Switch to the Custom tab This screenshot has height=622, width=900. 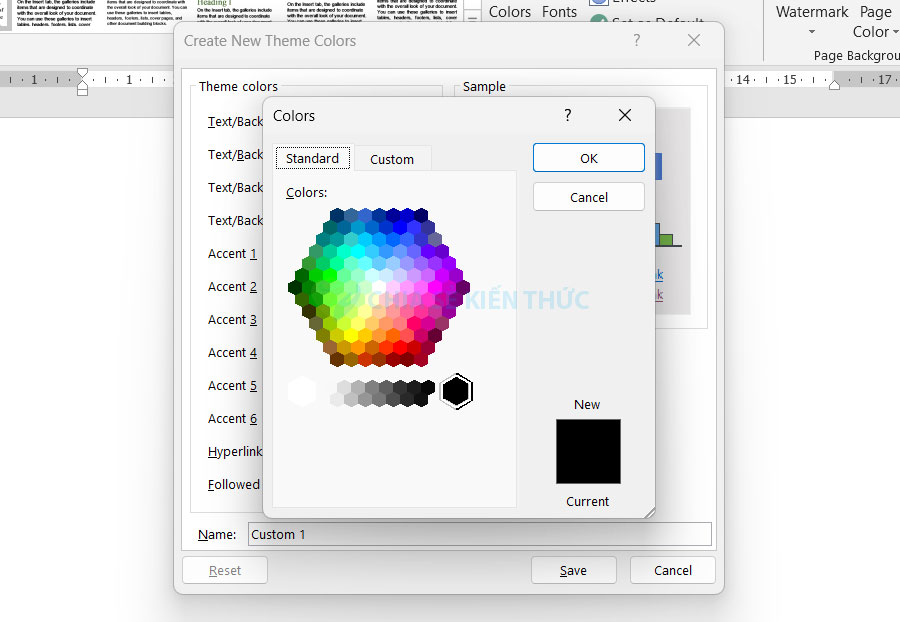point(392,159)
